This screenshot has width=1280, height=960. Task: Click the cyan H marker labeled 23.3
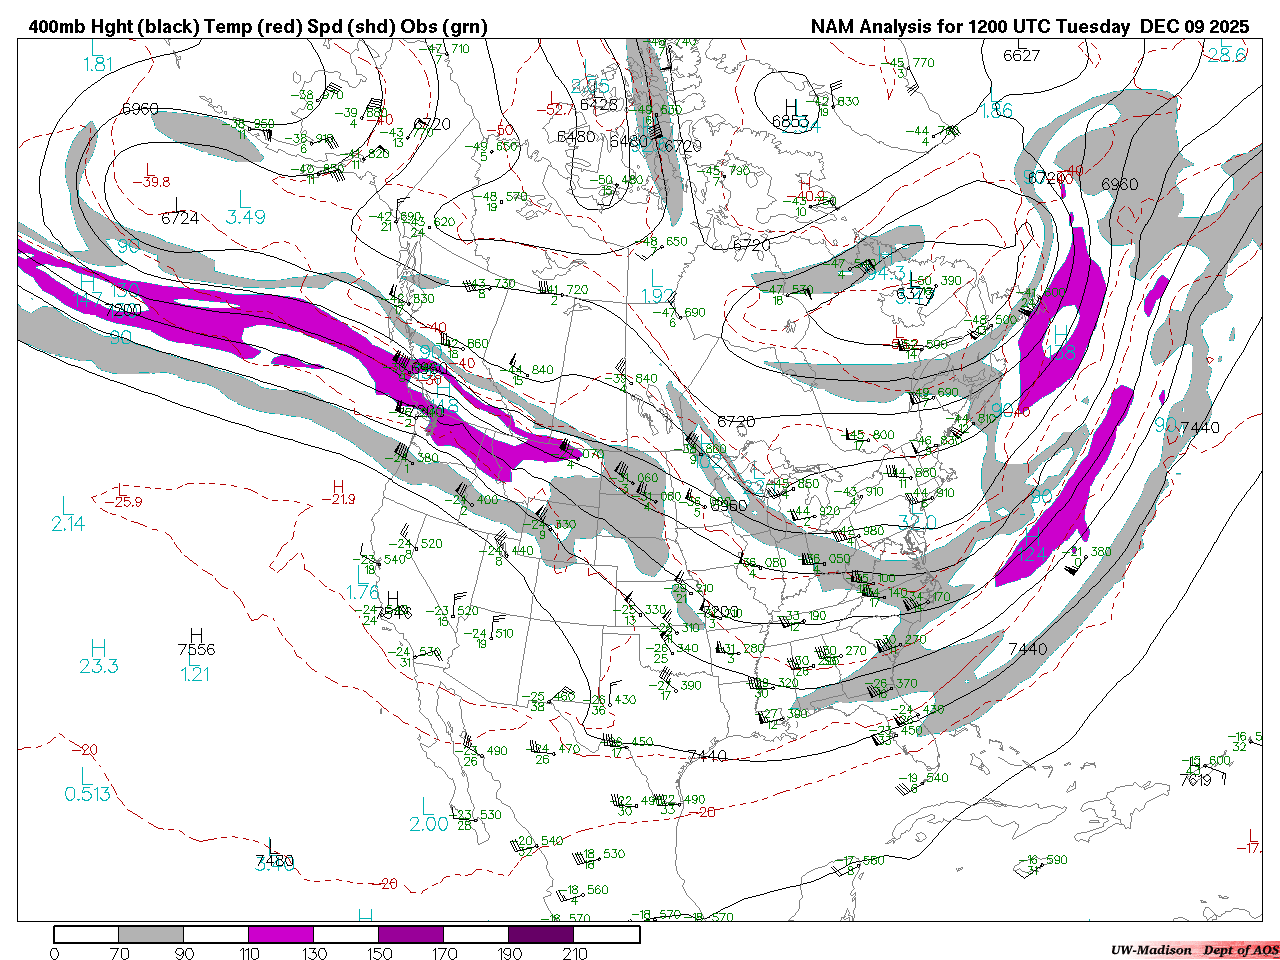pyautogui.click(x=98, y=649)
